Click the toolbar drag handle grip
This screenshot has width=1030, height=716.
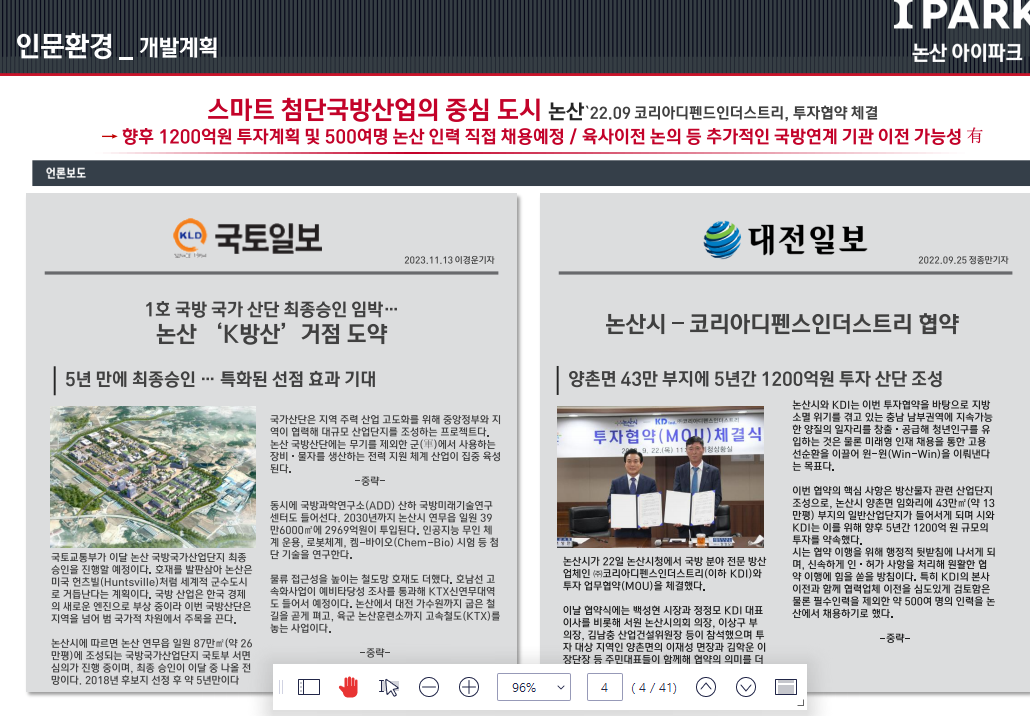[281, 687]
